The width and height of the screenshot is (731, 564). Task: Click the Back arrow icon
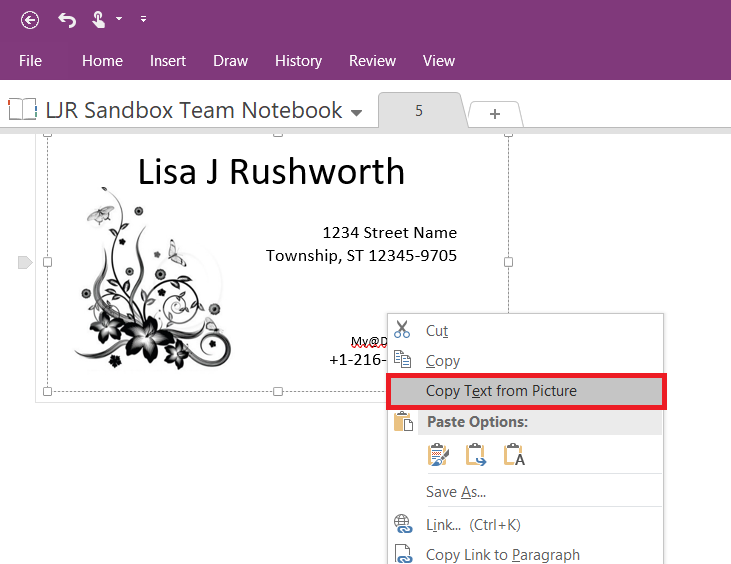tap(30, 20)
